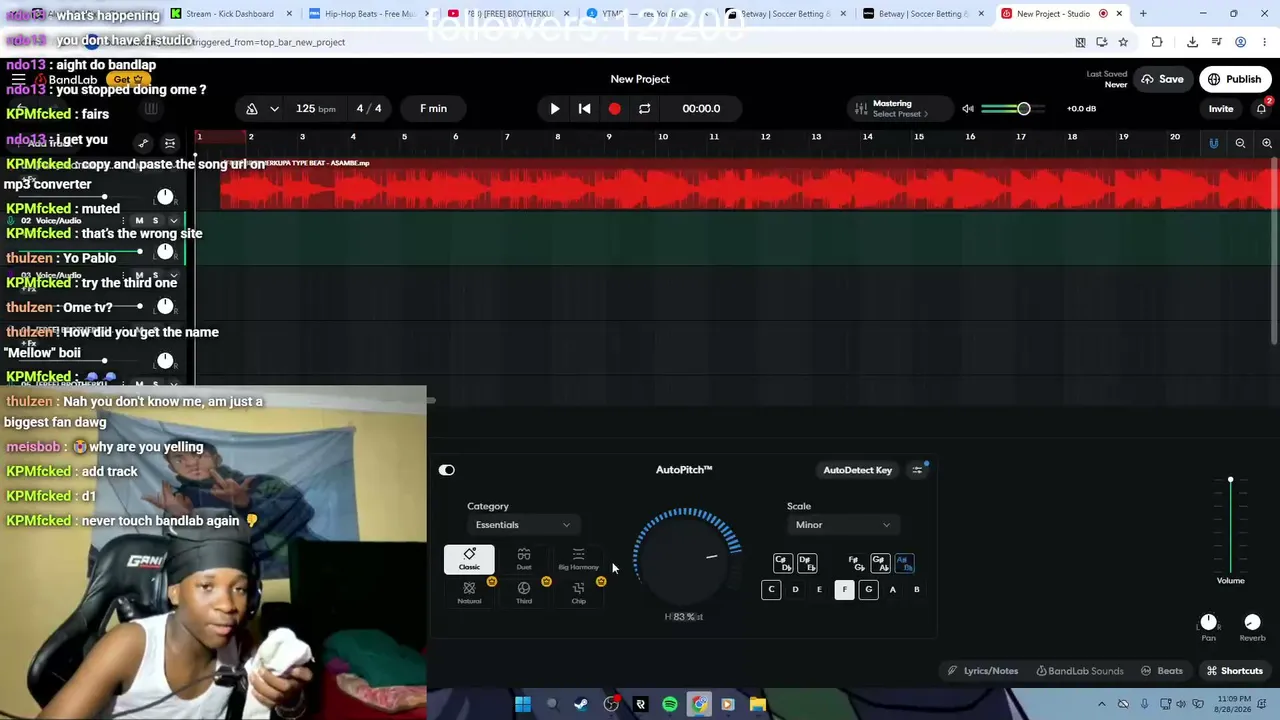Viewport: 1280px width, 720px height.
Task: Open the F min key selector
Action: [x=434, y=108]
